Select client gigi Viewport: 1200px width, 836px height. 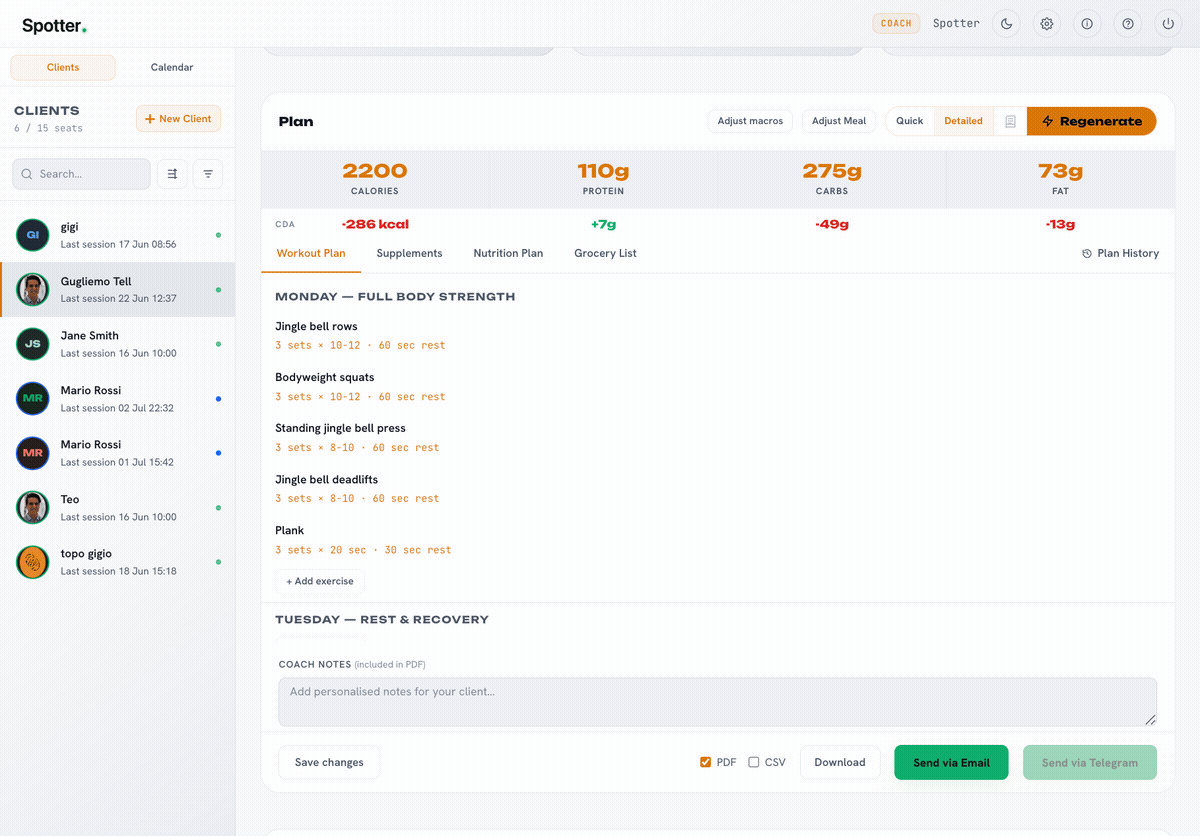coord(118,235)
